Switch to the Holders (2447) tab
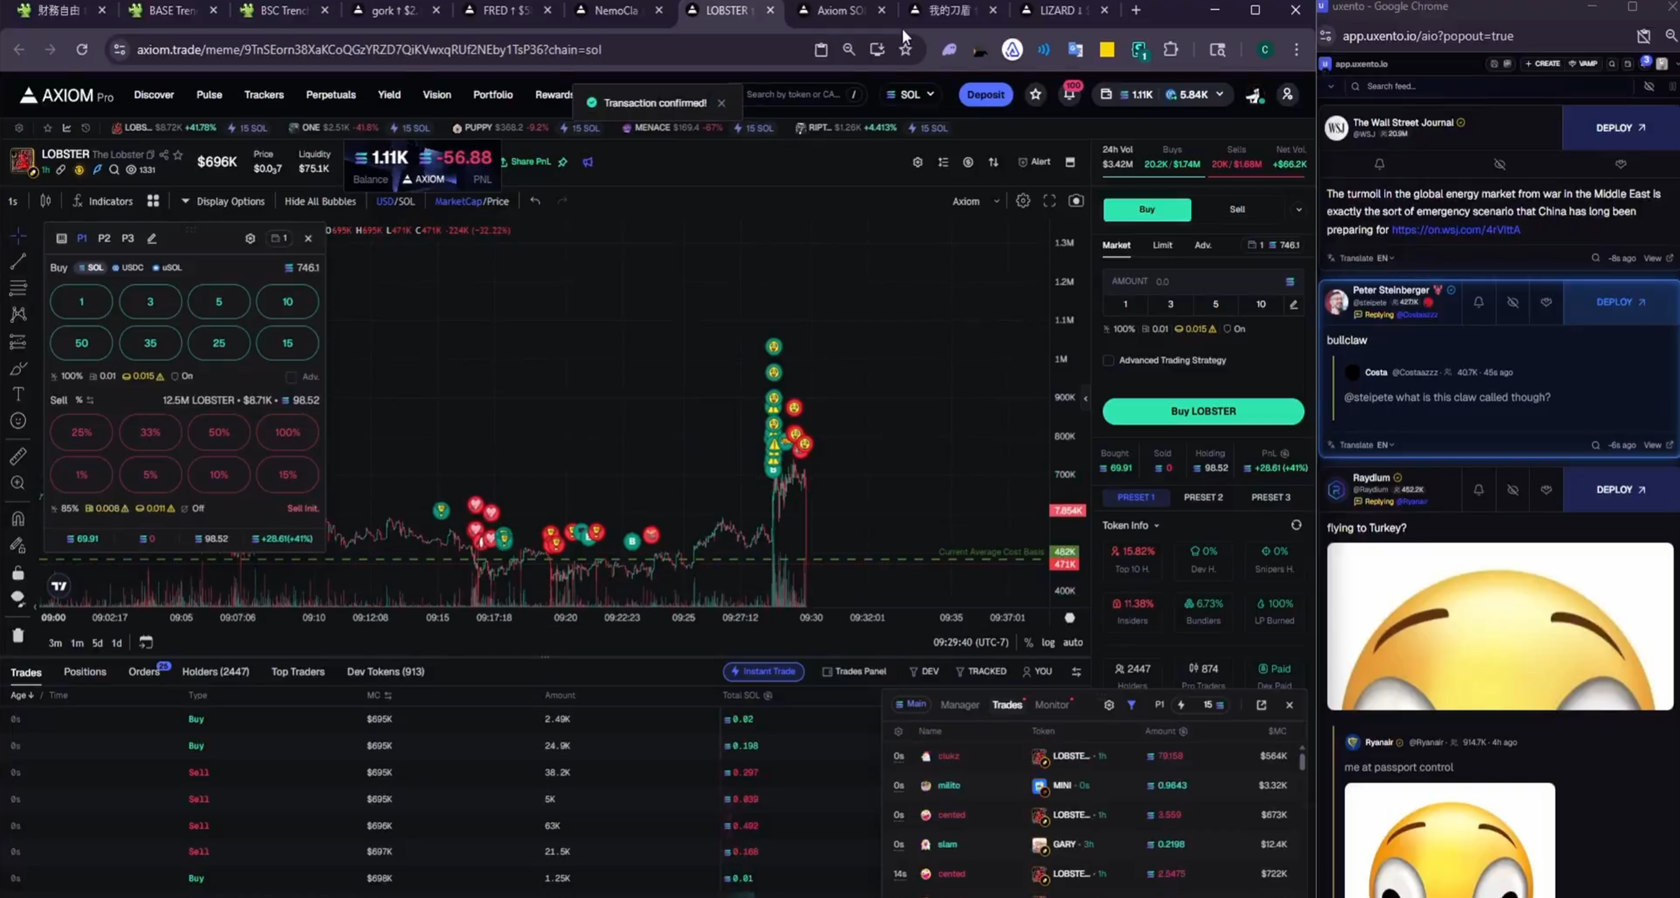 [215, 672]
